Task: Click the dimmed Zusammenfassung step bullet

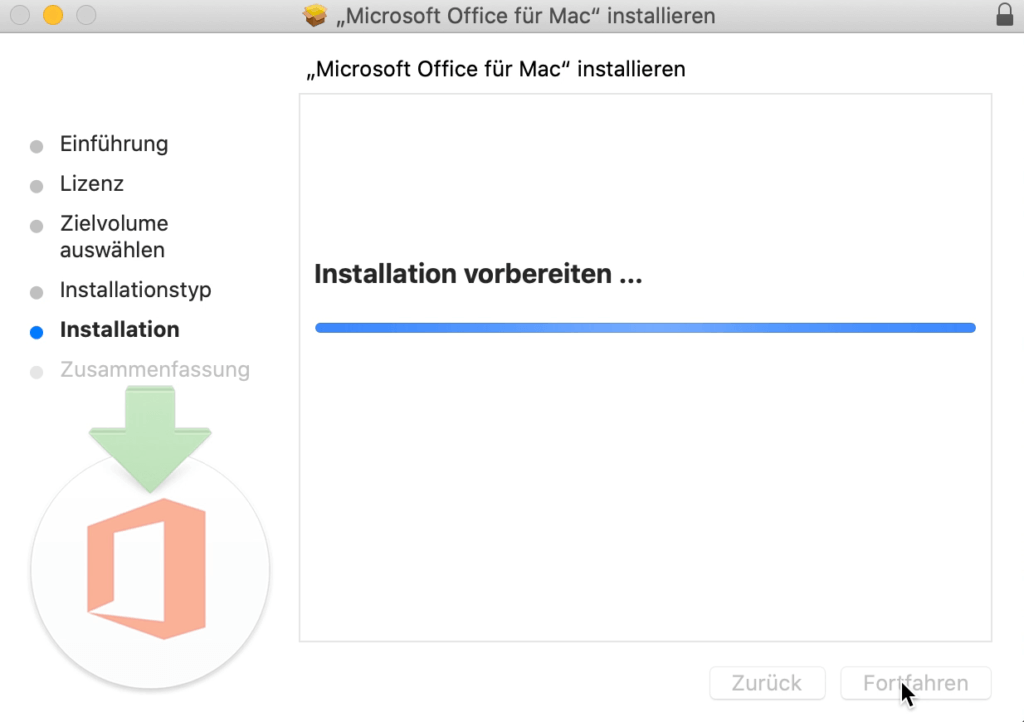Action: 36,370
